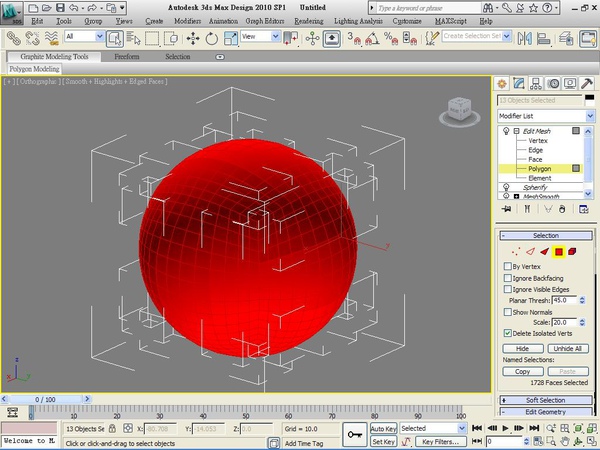The width and height of the screenshot is (600, 450).
Task: Open the MAXScript menu
Action: [450, 21]
